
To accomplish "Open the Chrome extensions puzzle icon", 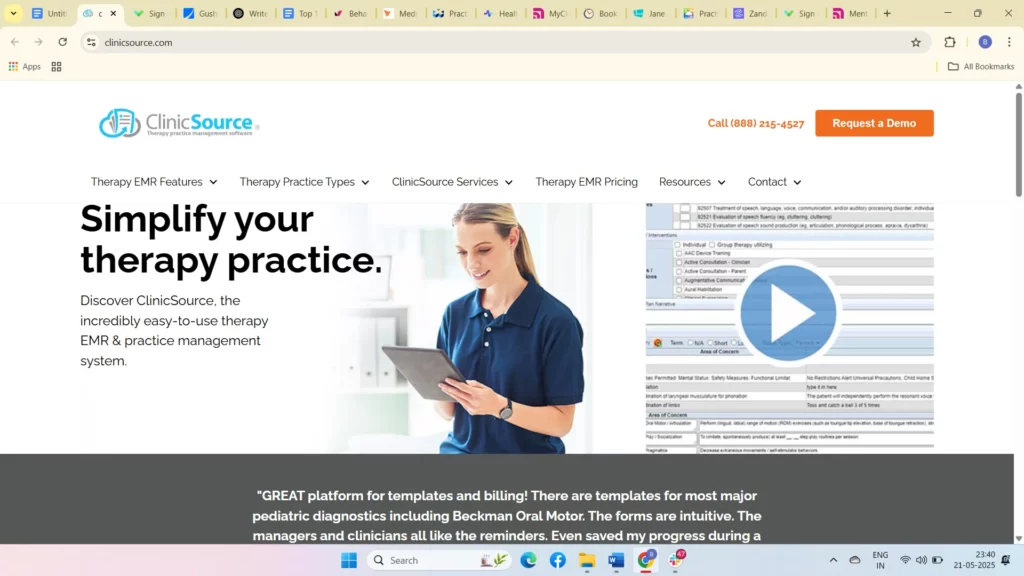I will point(949,42).
